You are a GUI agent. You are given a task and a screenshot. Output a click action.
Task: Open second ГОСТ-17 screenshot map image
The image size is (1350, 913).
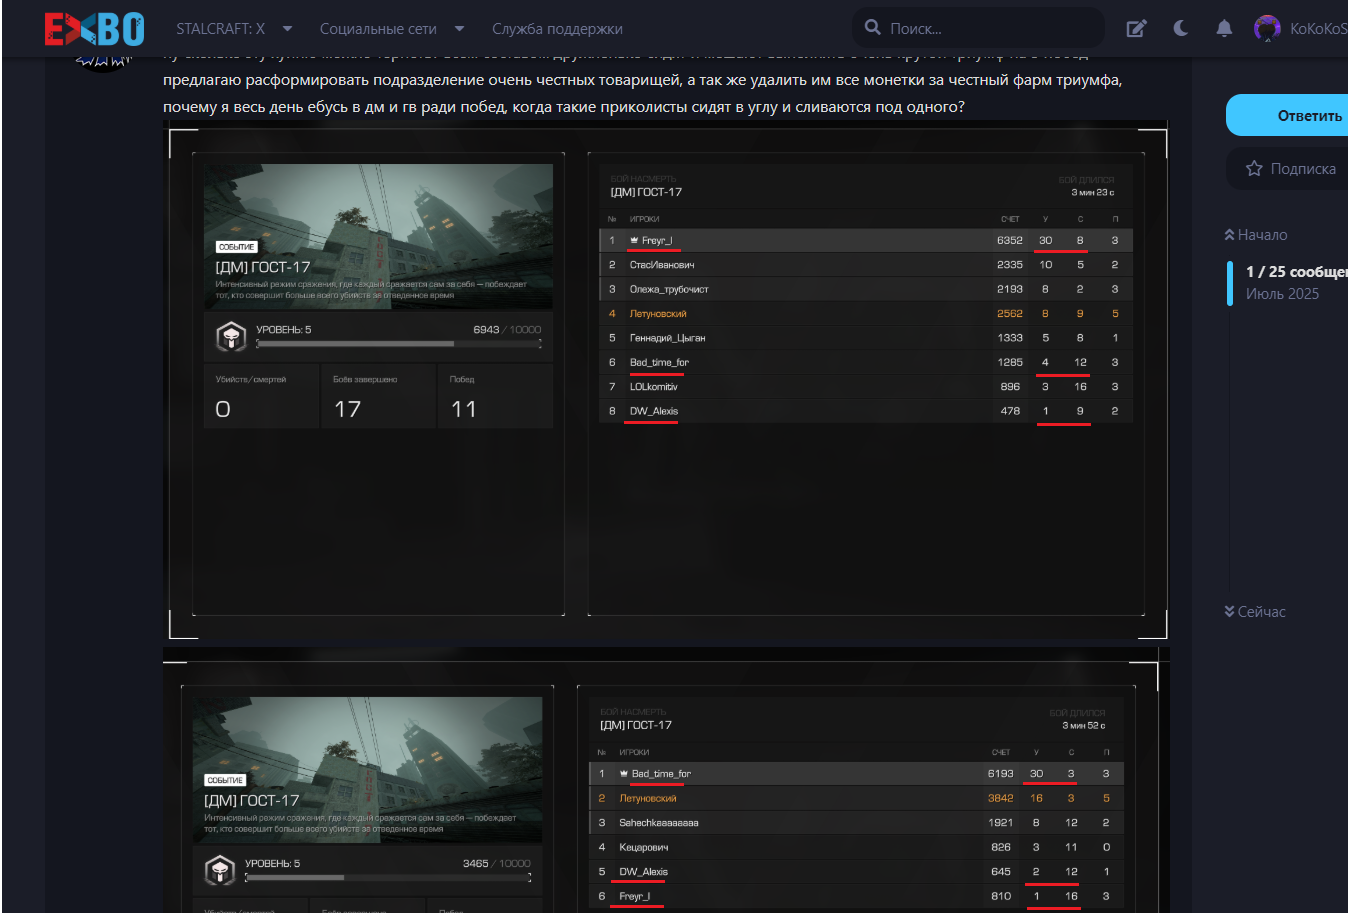coord(367,770)
